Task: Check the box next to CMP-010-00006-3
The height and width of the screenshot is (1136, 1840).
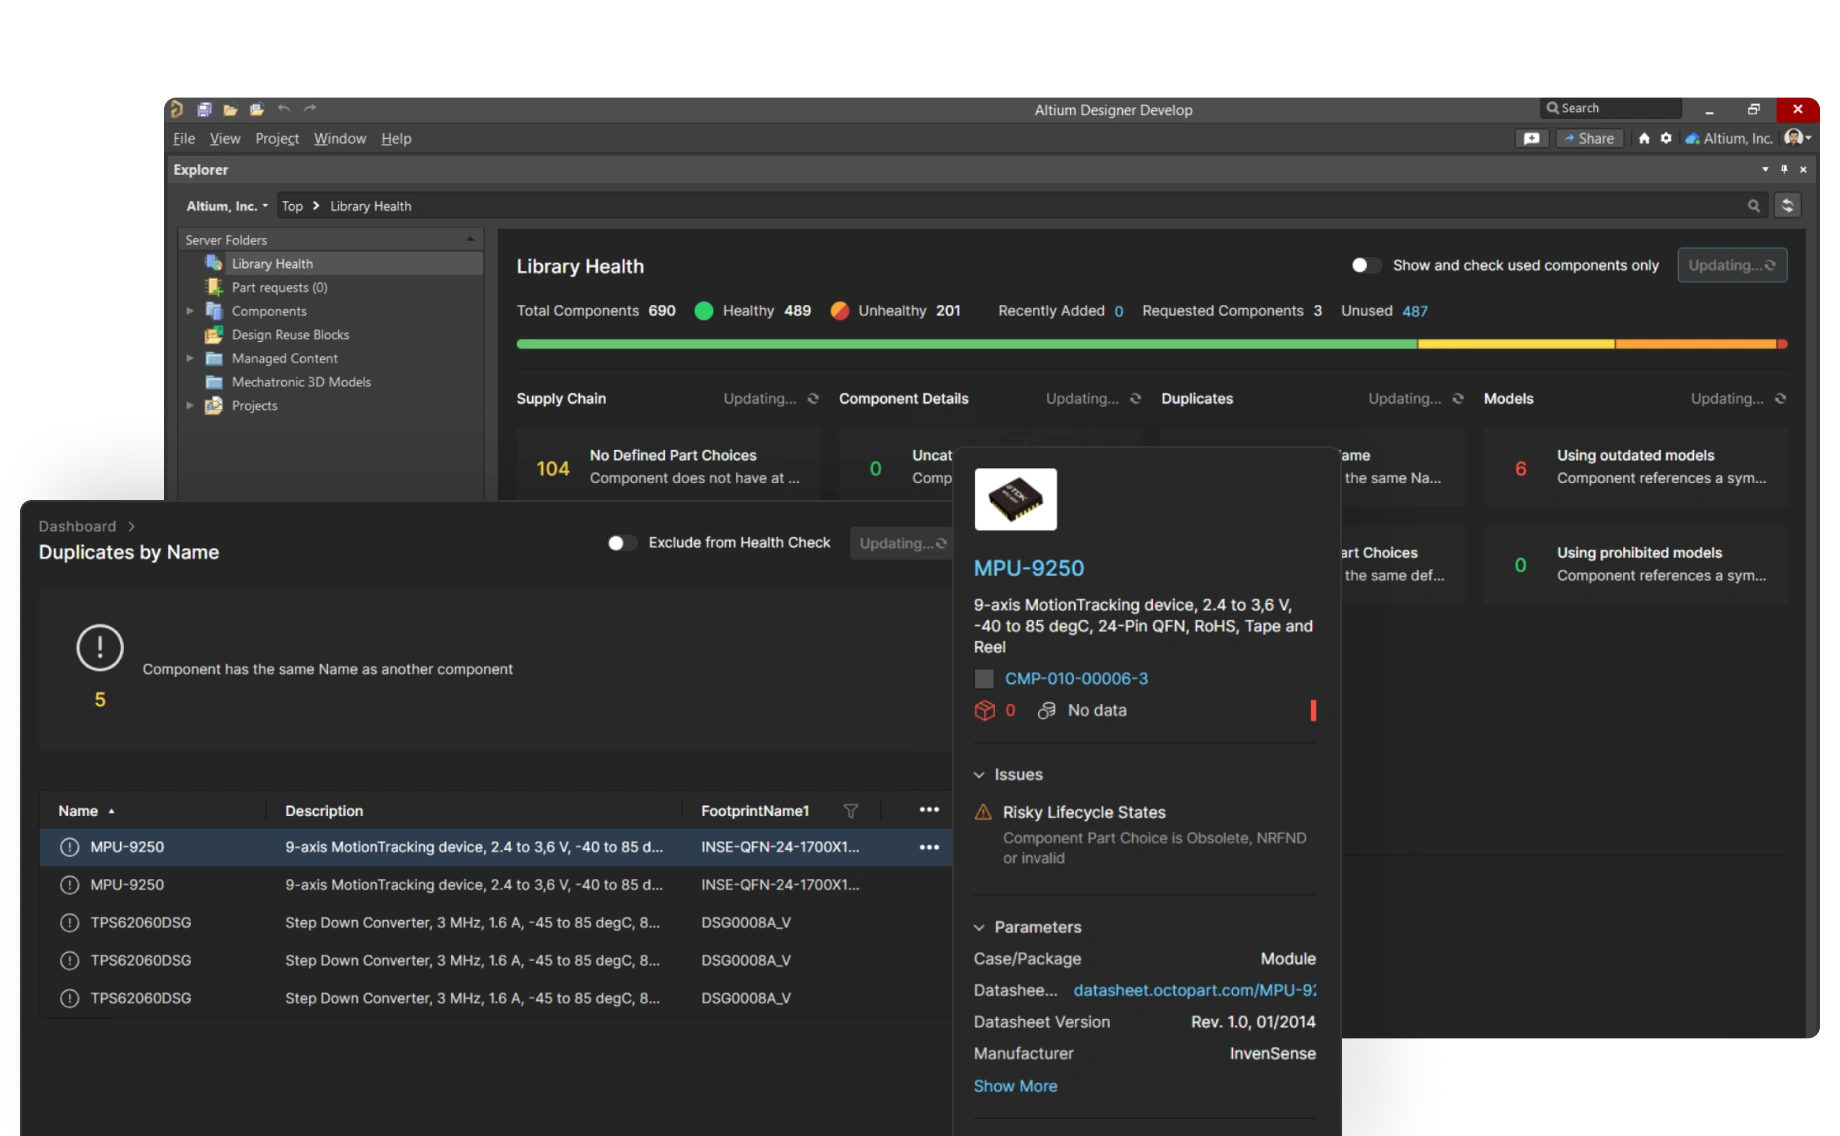Action: point(984,679)
